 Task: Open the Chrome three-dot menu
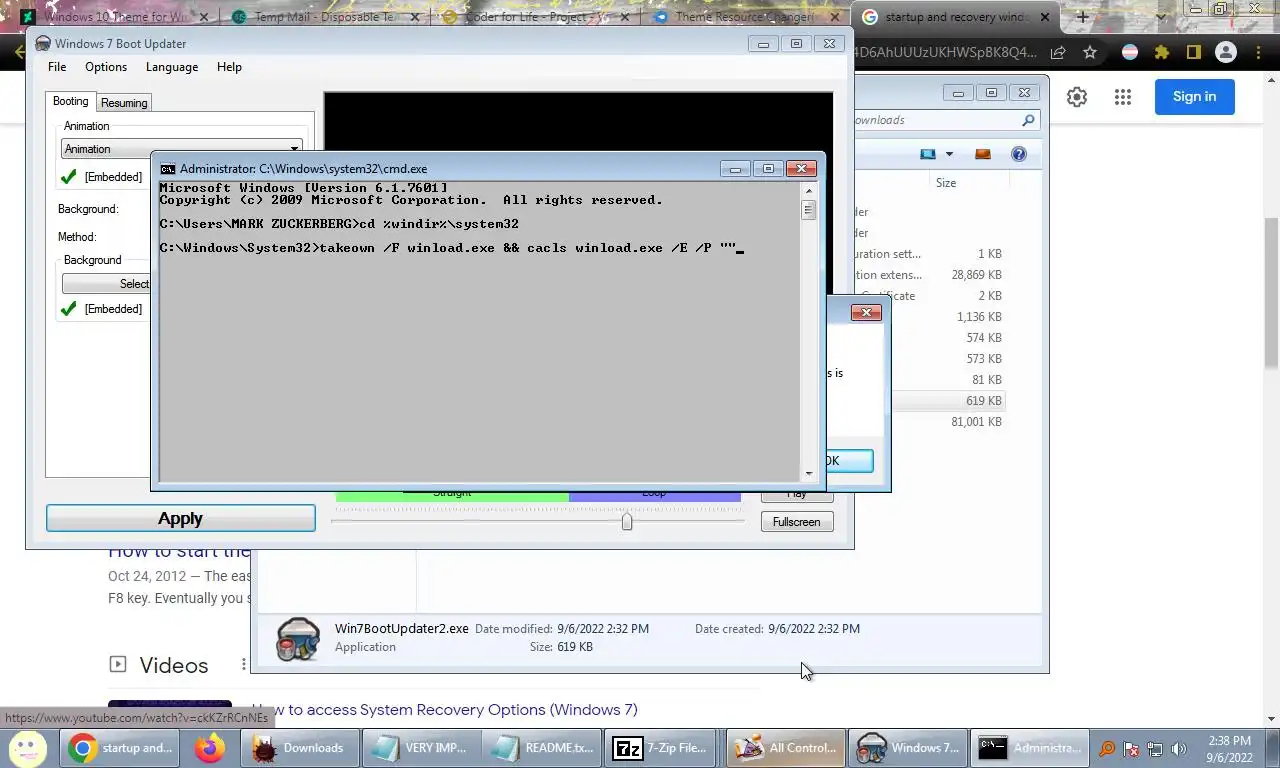click(x=1257, y=52)
